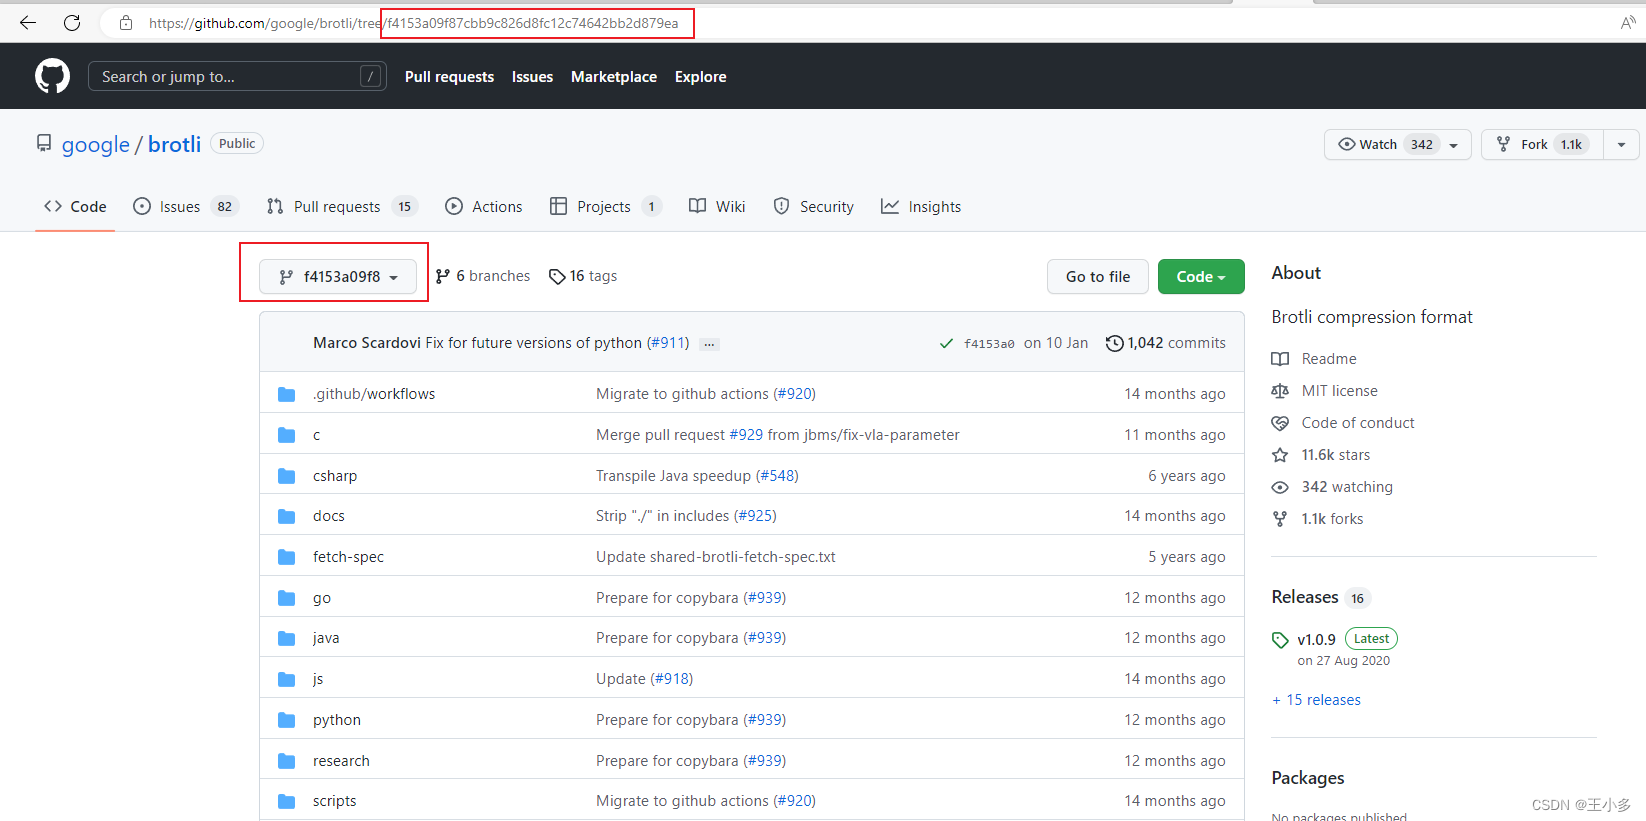Open the Wiki tab
Screen dimensions: 1646x821
tap(717, 206)
